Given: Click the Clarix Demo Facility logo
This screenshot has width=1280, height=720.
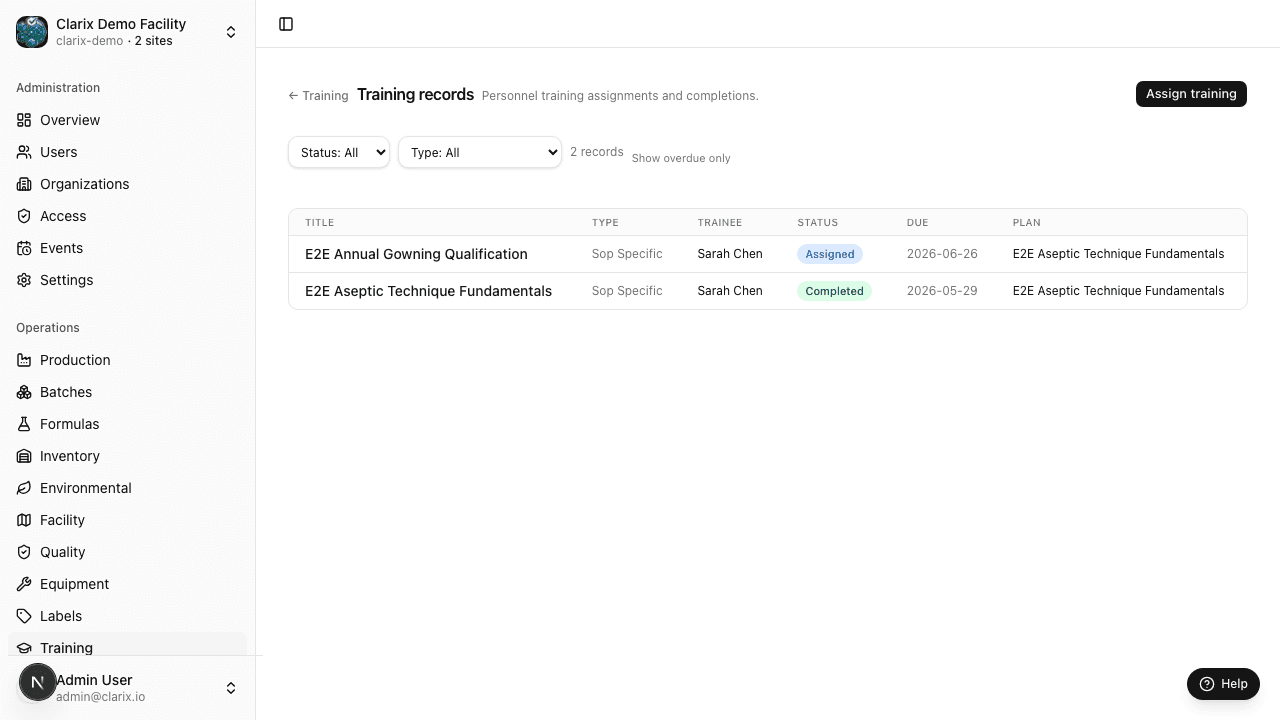Looking at the screenshot, I should (32, 32).
